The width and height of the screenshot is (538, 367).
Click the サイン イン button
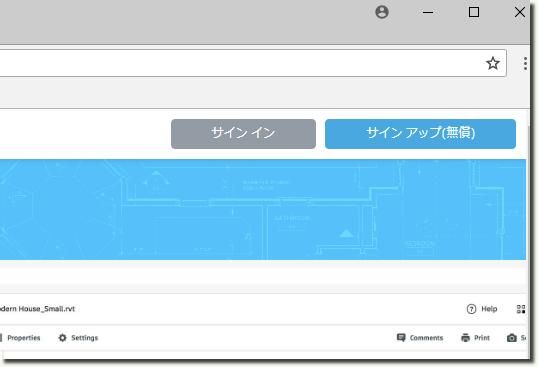click(243, 134)
